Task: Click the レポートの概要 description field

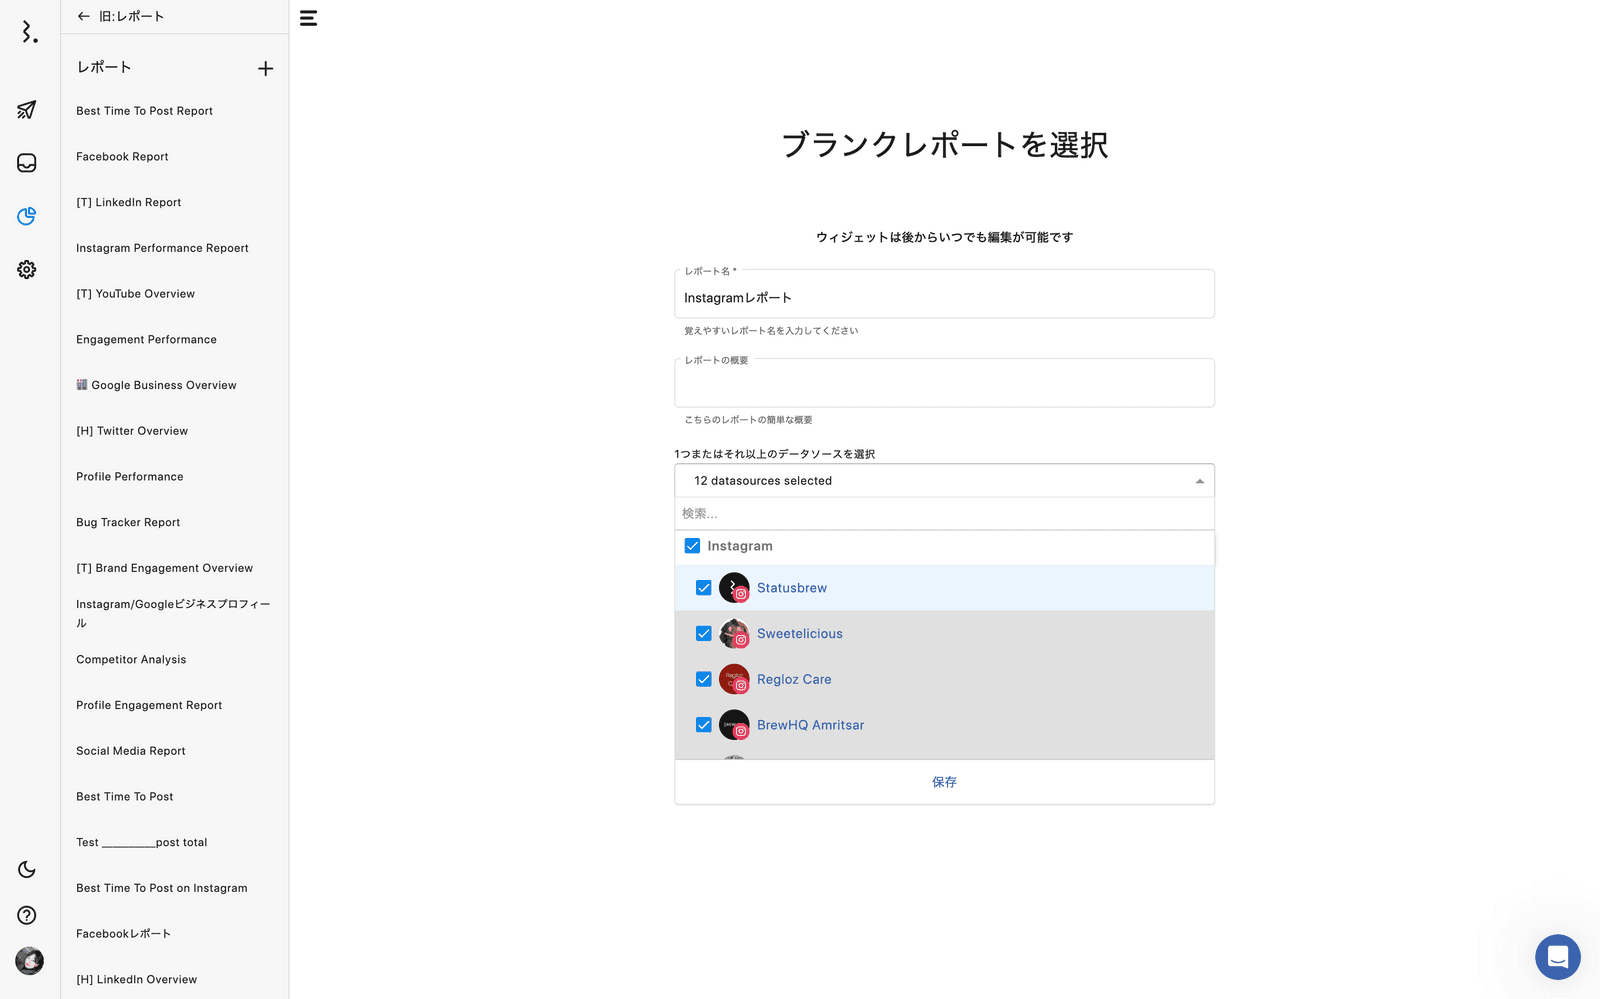Action: pos(944,385)
